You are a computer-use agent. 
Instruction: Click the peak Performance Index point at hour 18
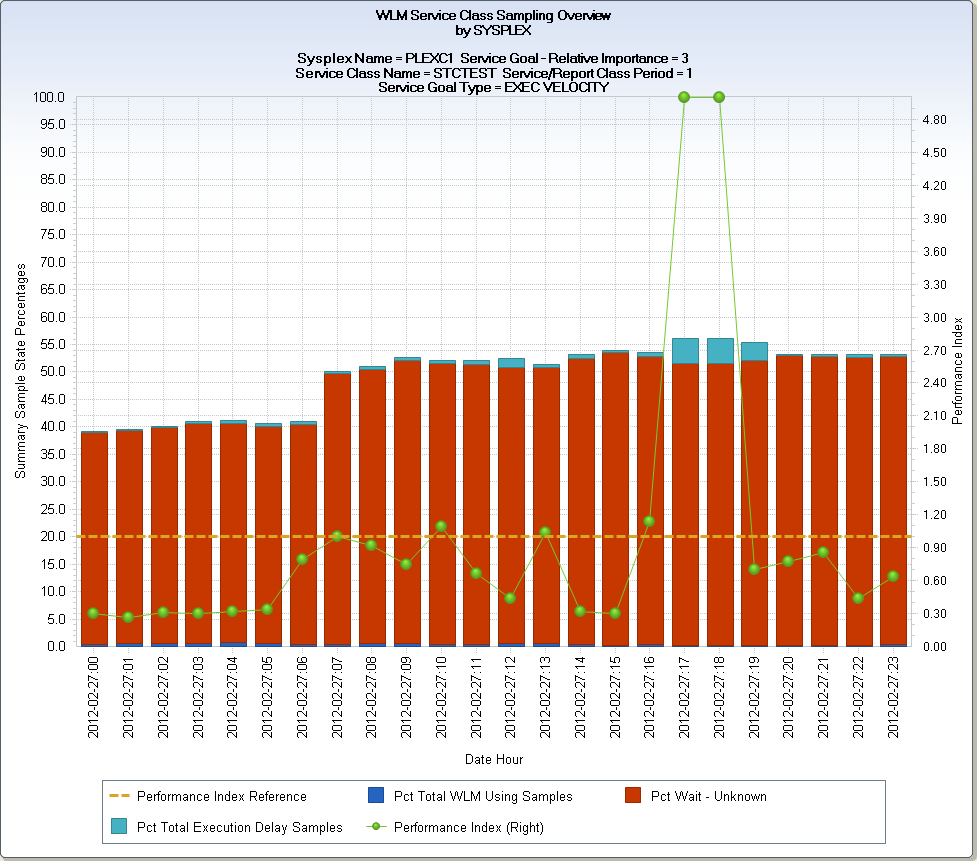(718, 97)
